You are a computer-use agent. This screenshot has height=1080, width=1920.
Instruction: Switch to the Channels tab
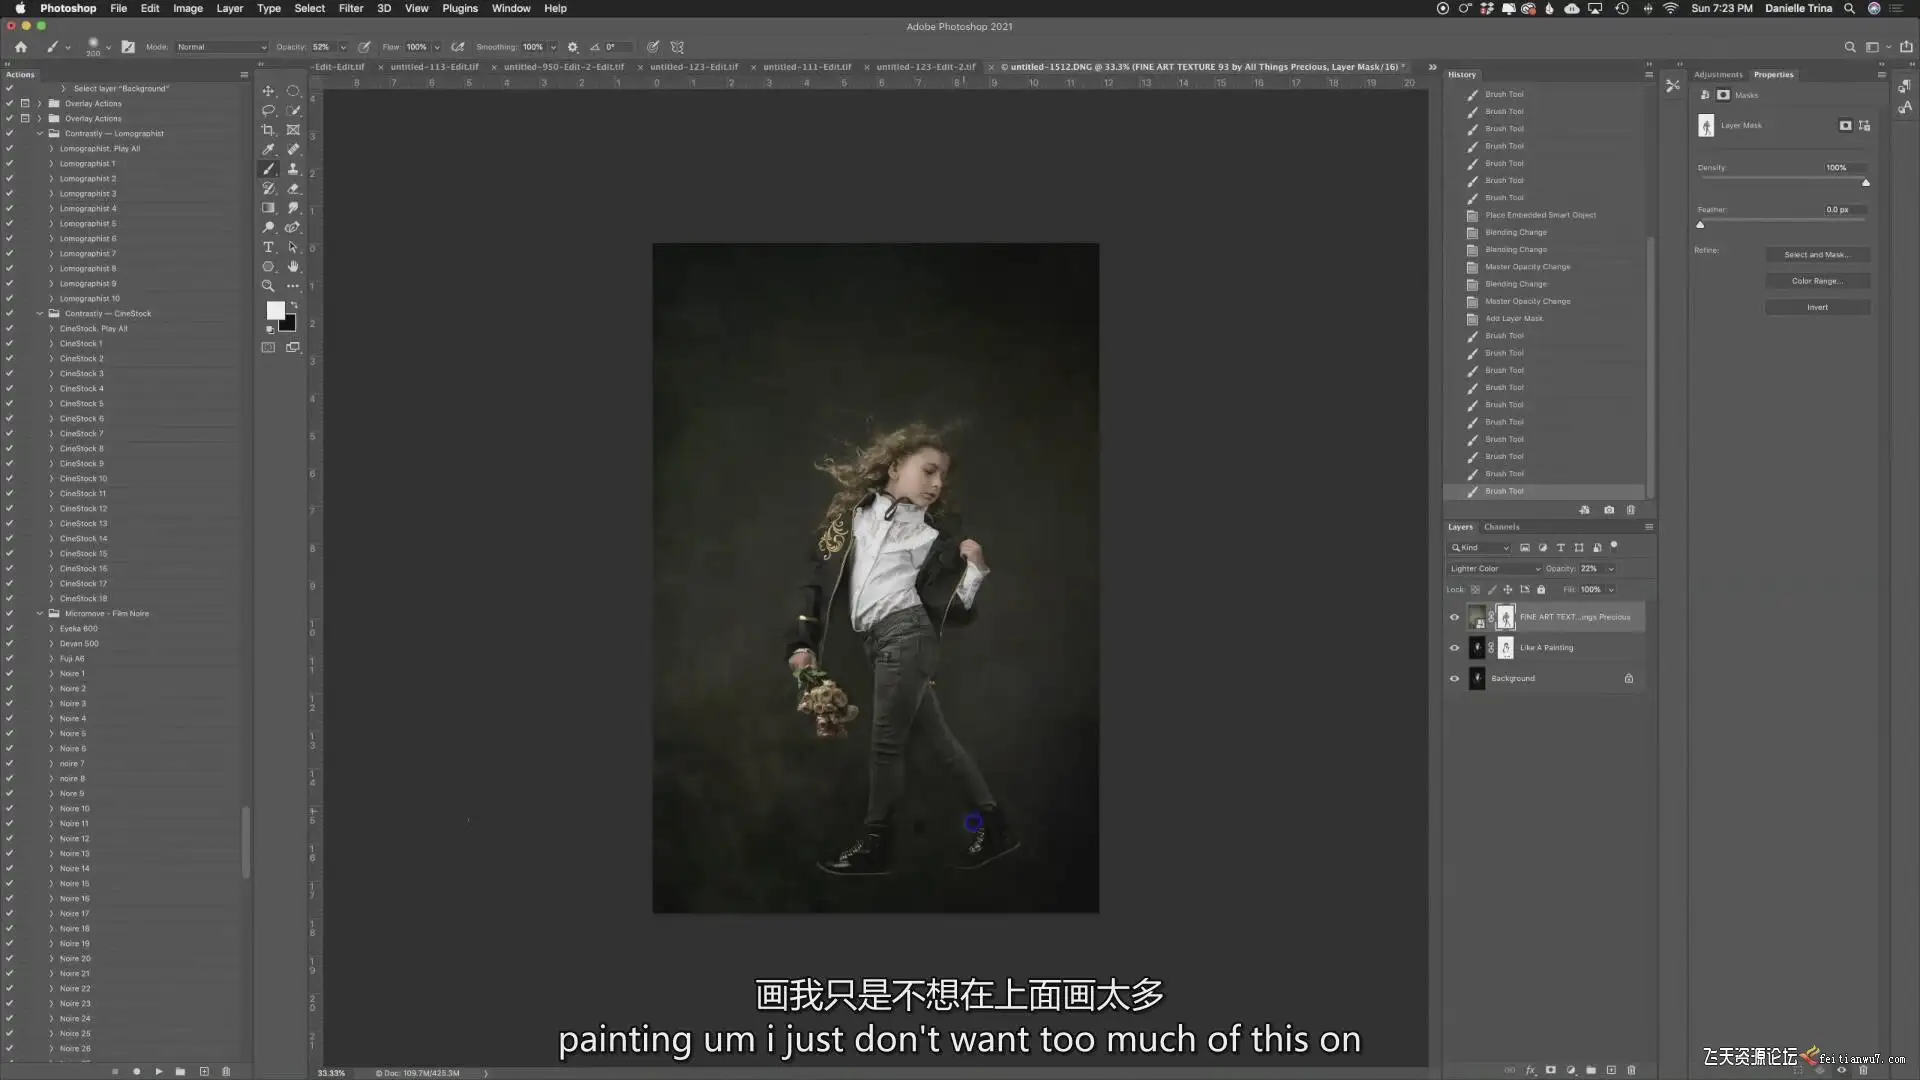[1501, 527]
